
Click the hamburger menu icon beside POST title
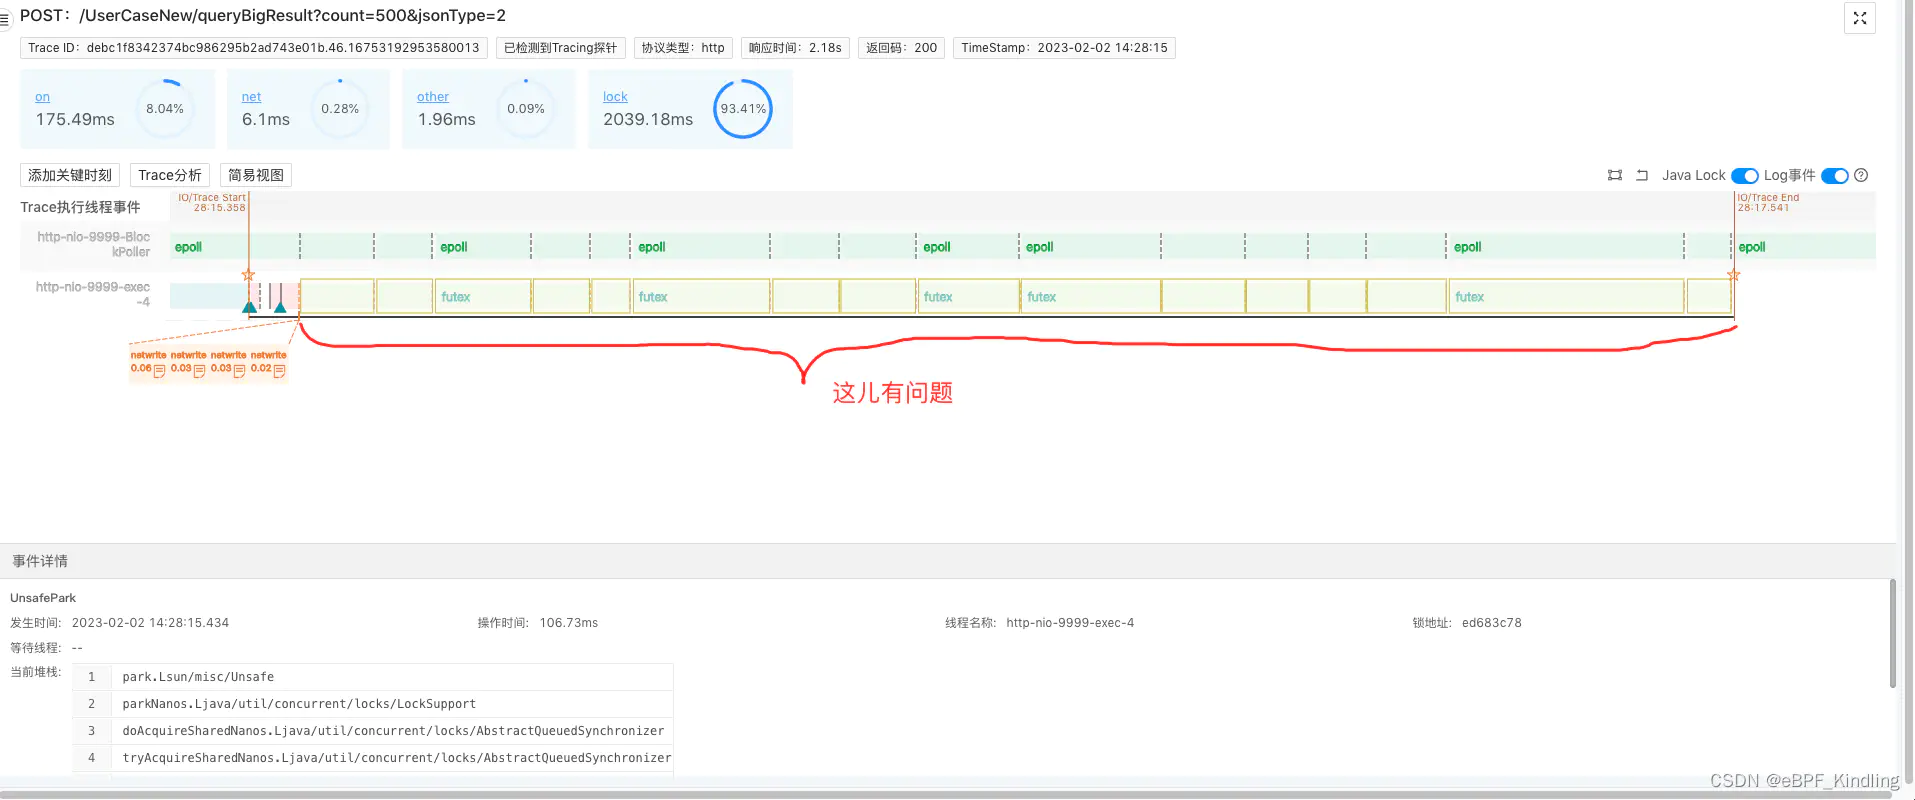[5, 18]
